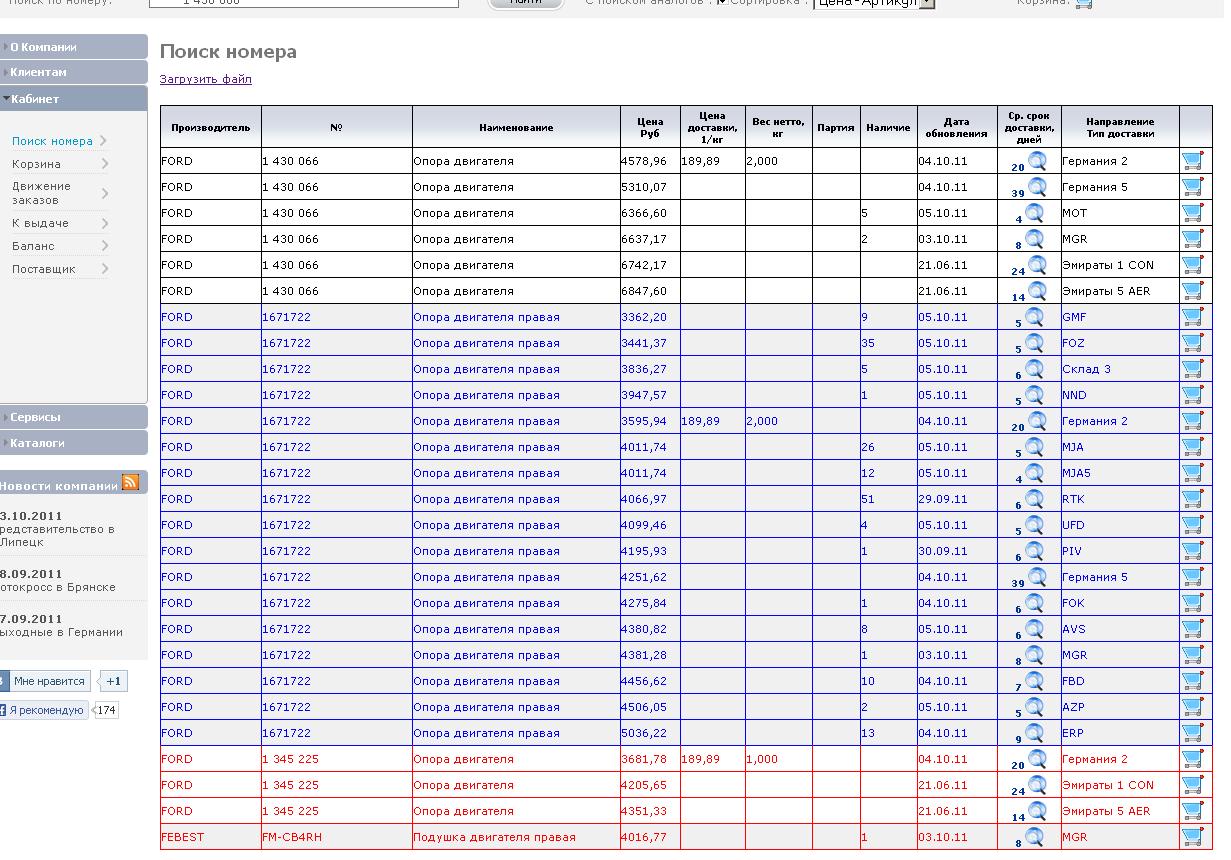Screen dimensions: 1231x860
Task: Click the price 4205,65 cell
Action: coord(650,785)
